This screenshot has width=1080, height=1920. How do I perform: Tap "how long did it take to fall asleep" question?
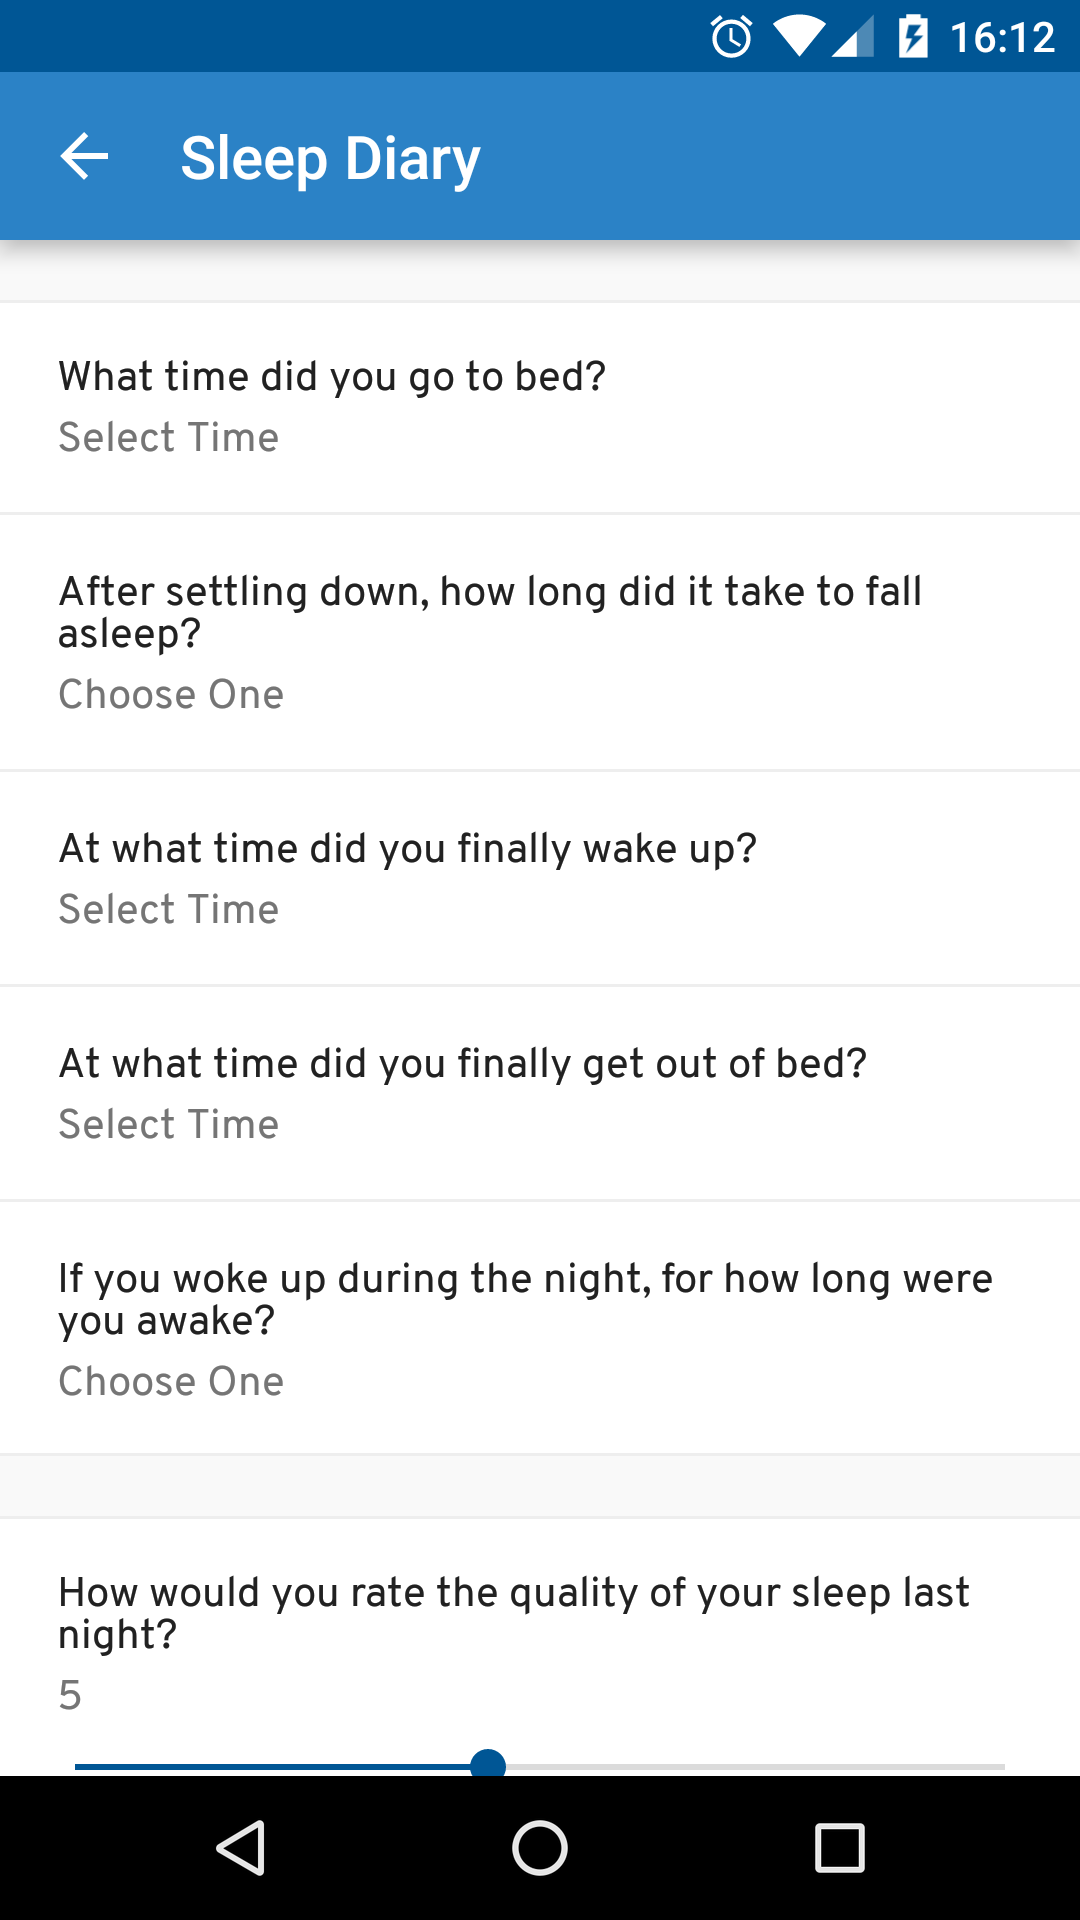(x=490, y=611)
